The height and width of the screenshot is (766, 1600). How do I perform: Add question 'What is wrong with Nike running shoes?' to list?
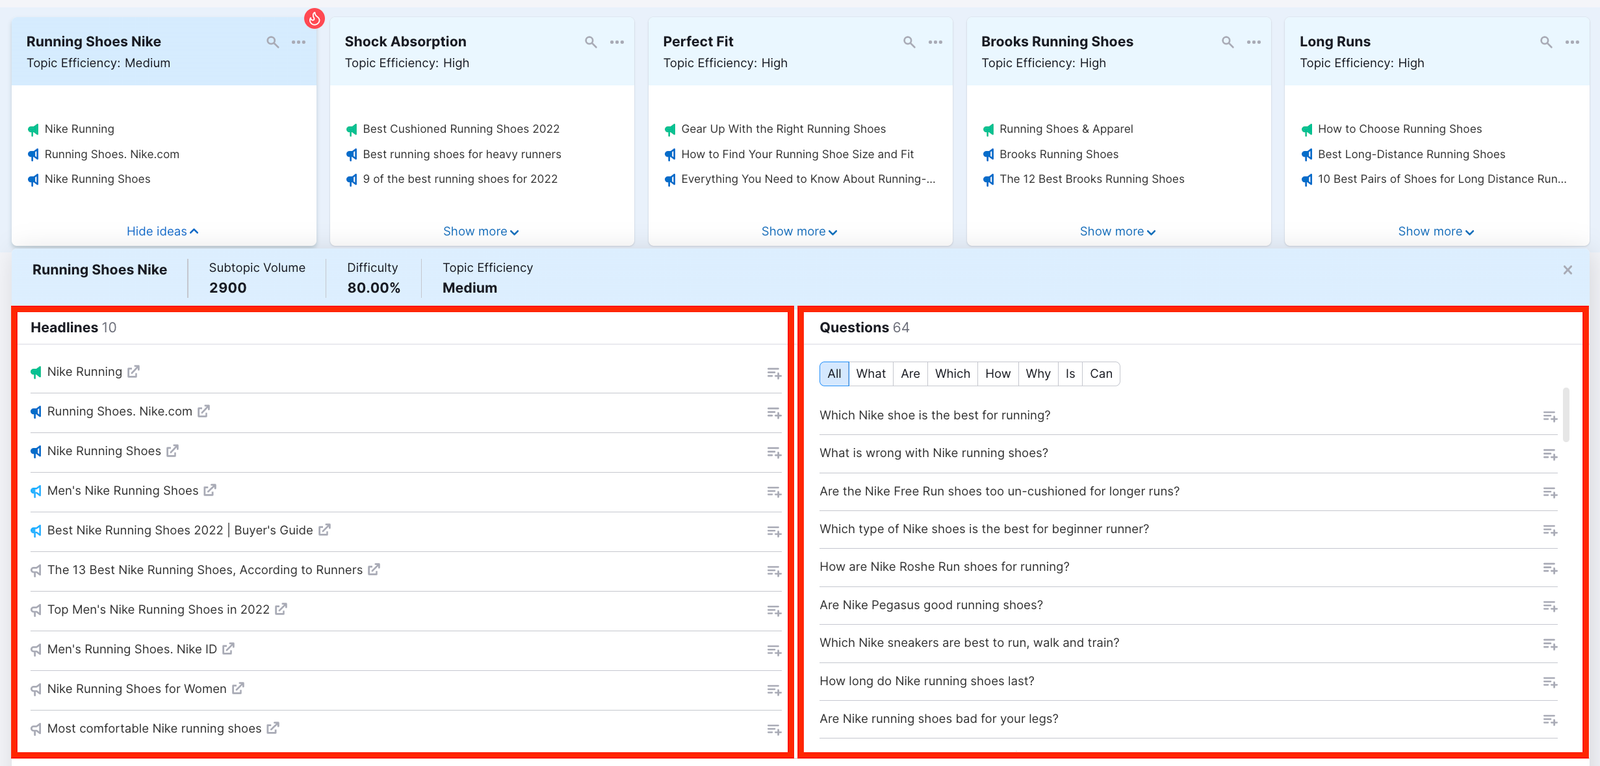click(x=1550, y=454)
